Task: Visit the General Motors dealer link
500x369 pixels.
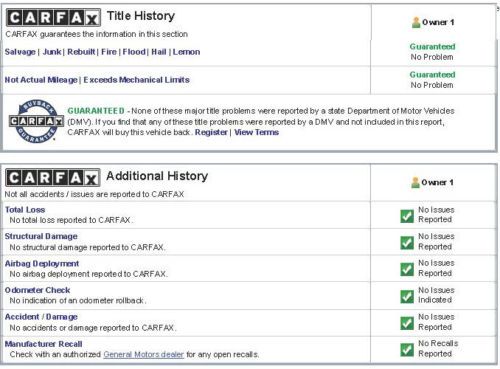Action: (143, 354)
